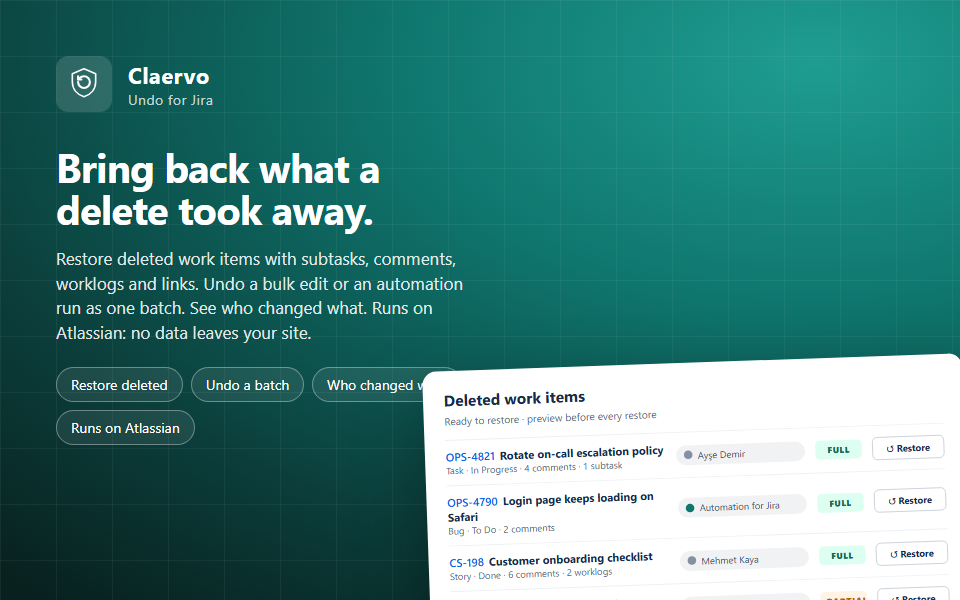Click the Claervo brand name
The height and width of the screenshot is (600, 960).
[x=168, y=77]
